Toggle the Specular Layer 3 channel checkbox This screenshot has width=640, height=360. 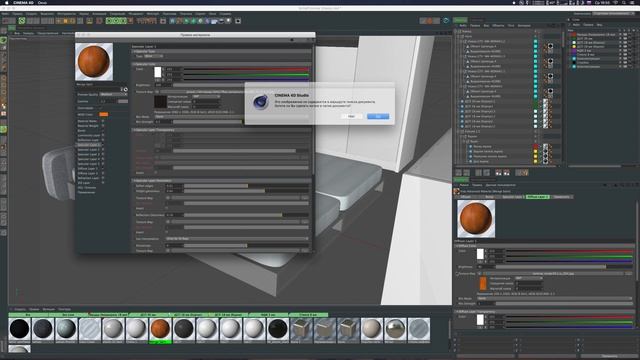[x=103, y=154]
